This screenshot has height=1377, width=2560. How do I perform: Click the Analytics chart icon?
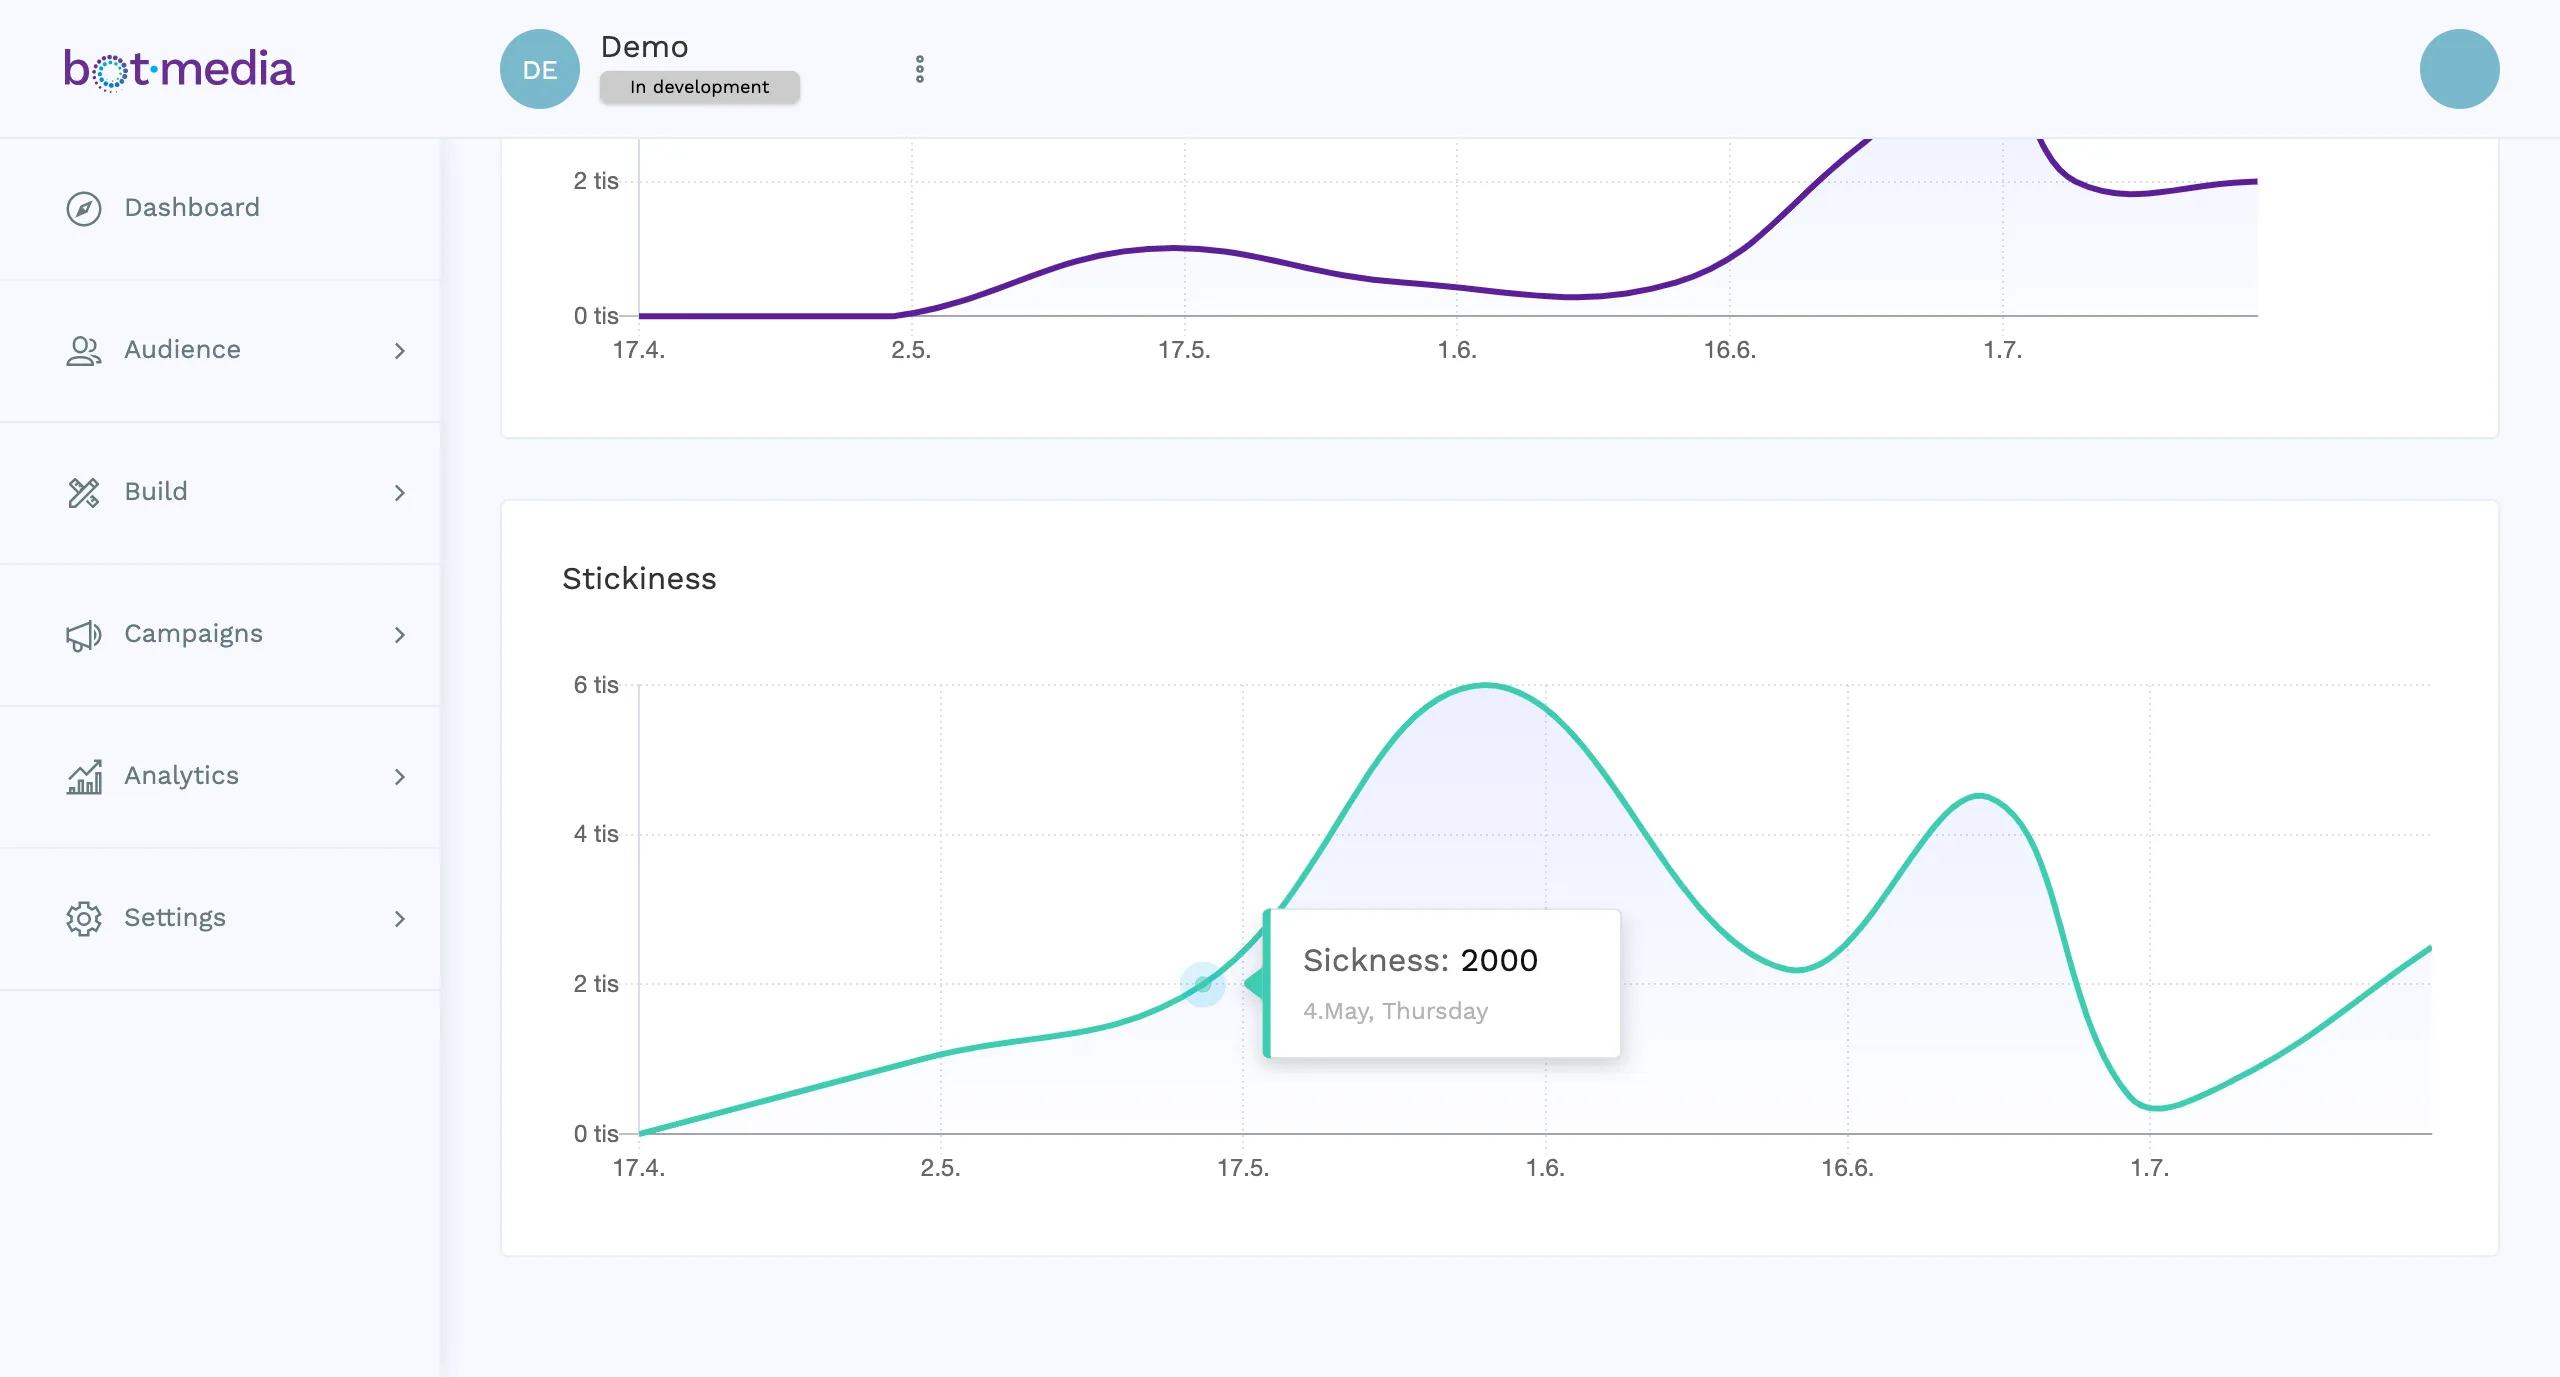point(84,777)
